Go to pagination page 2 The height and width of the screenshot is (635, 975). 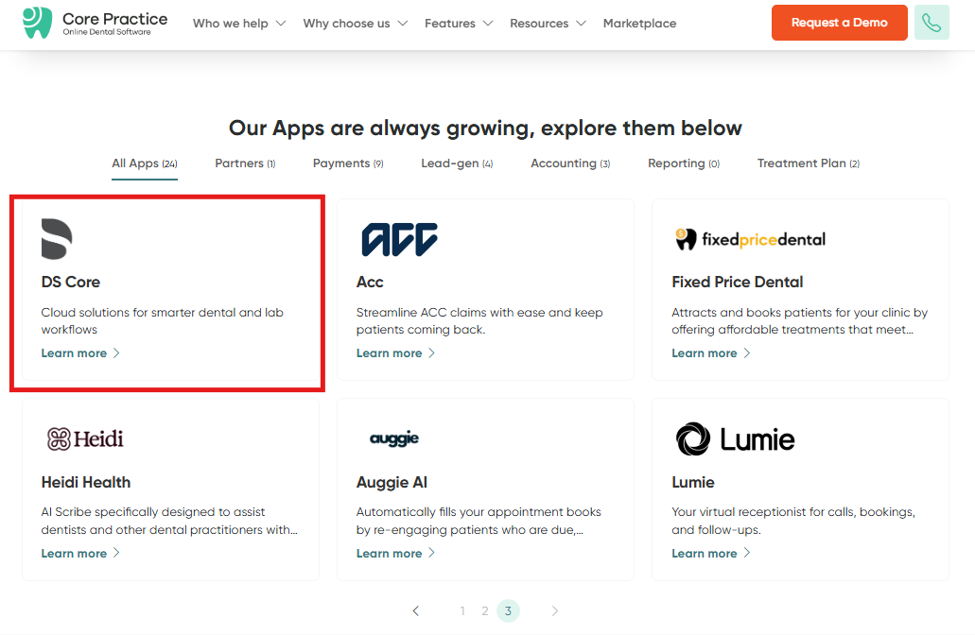pos(484,611)
